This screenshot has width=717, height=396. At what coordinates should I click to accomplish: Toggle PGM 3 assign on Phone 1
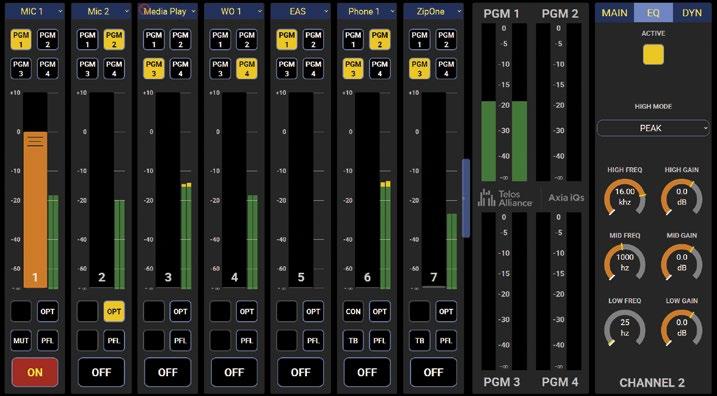tap(353, 69)
